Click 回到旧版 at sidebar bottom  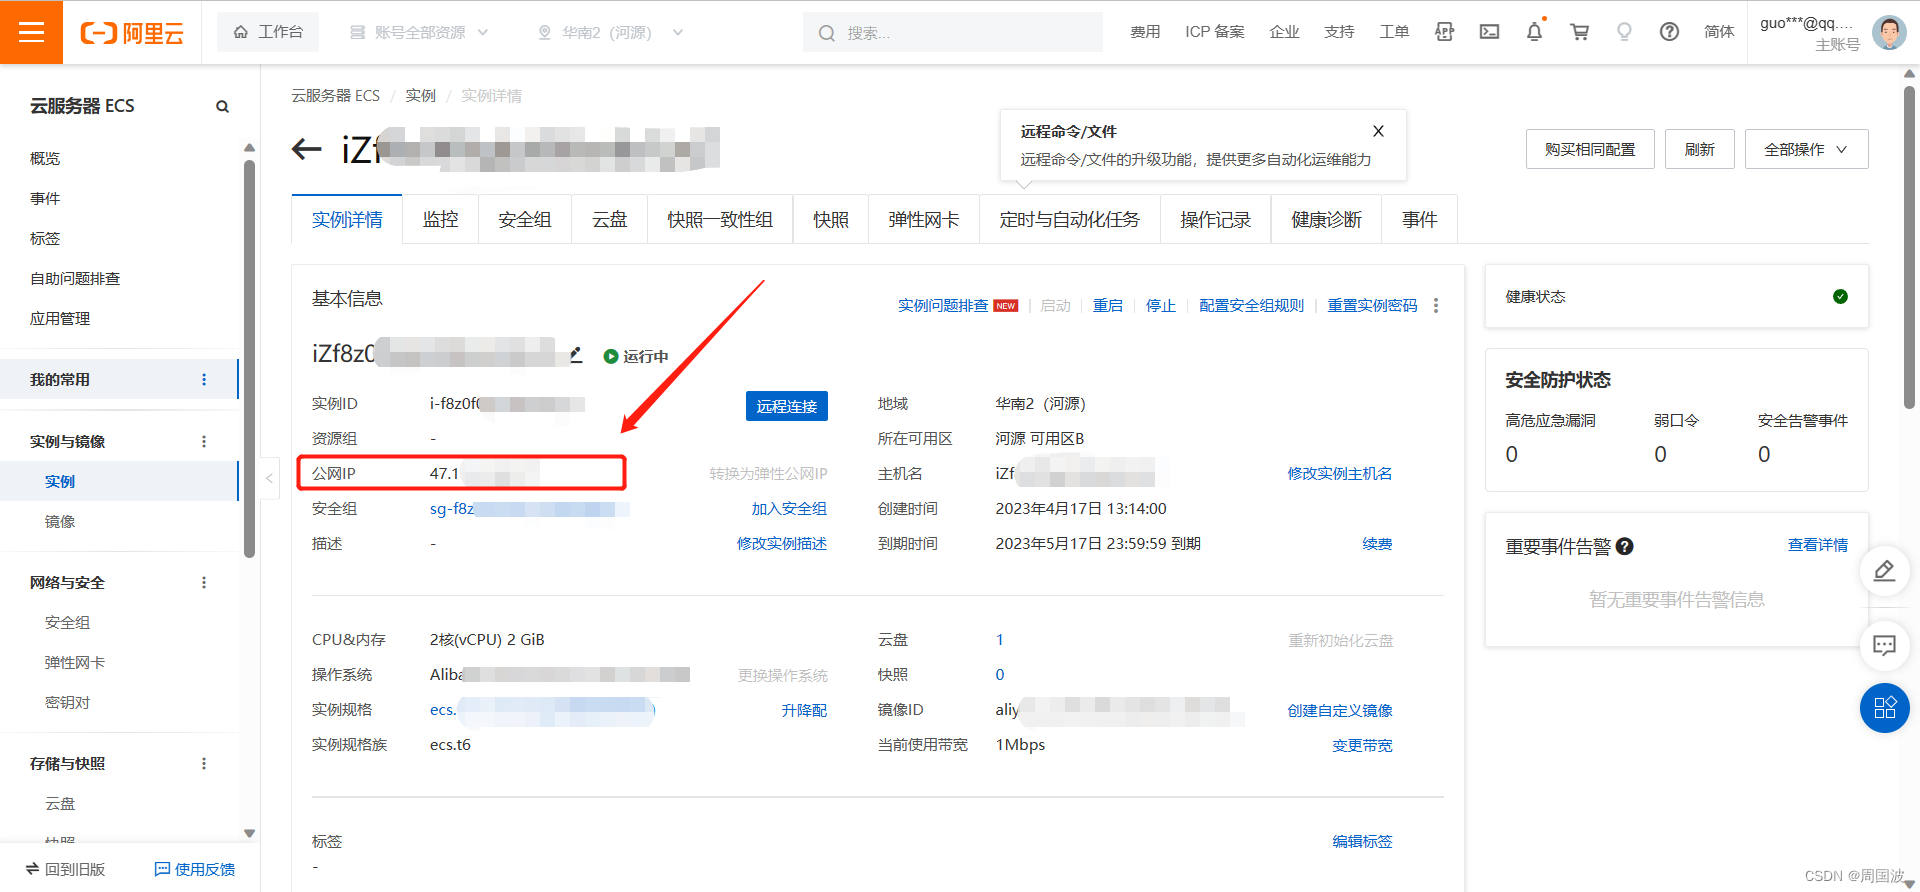pos(66,869)
